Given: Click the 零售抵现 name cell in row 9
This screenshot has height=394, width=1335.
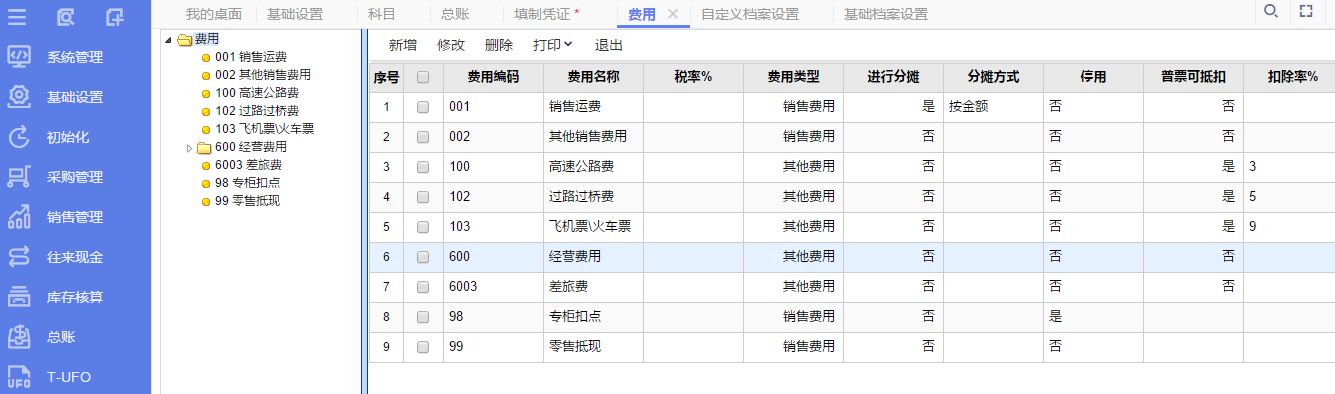Looking at the screenshot, I should click(x=593, y=347).
